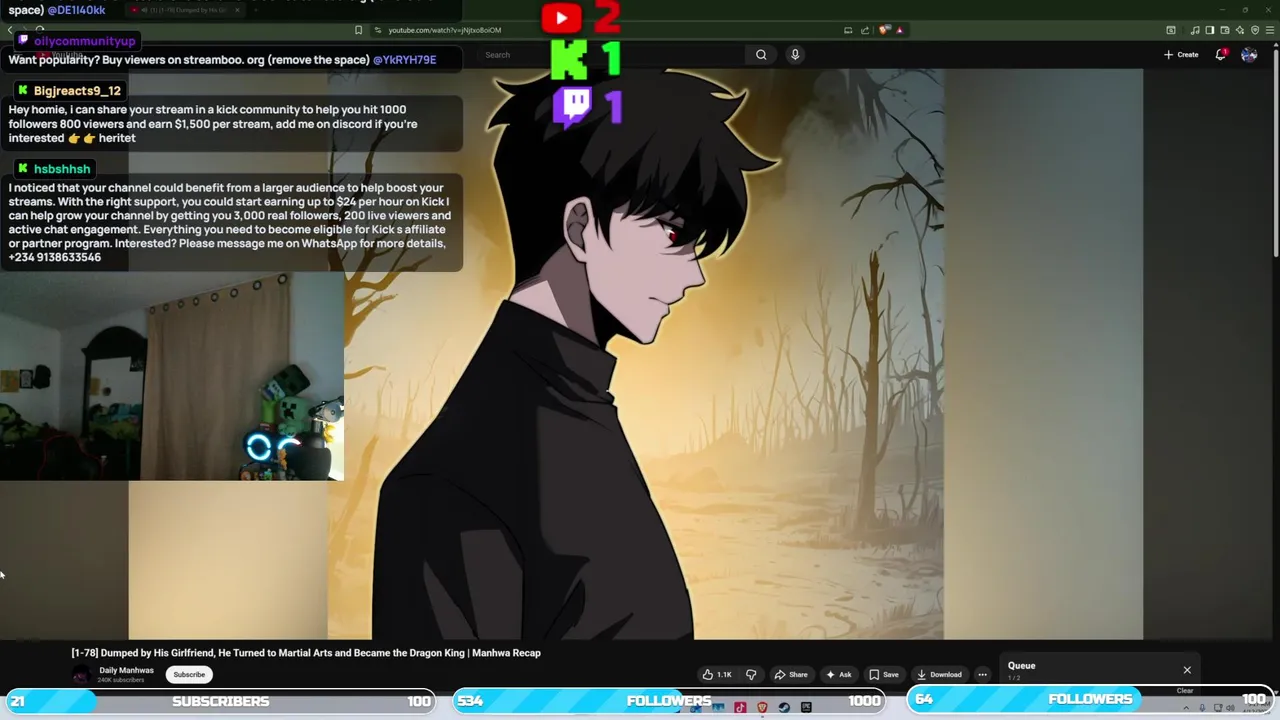Image resolution: width=1280 pixels, height=720 pixels.
Task: Dislike the video with thumbs down
Action: 751,674
